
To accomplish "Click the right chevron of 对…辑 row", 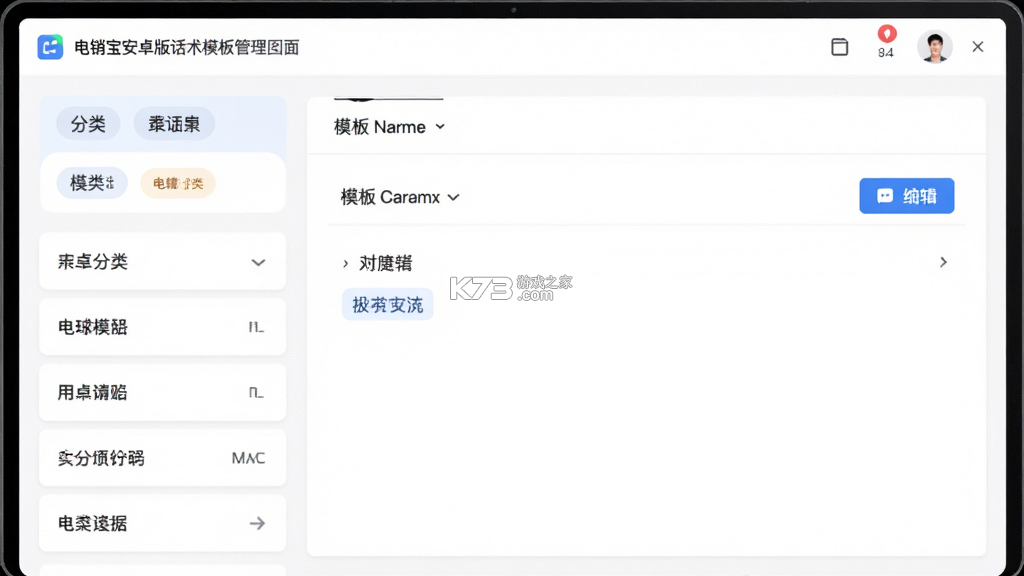I will (944, 262).
